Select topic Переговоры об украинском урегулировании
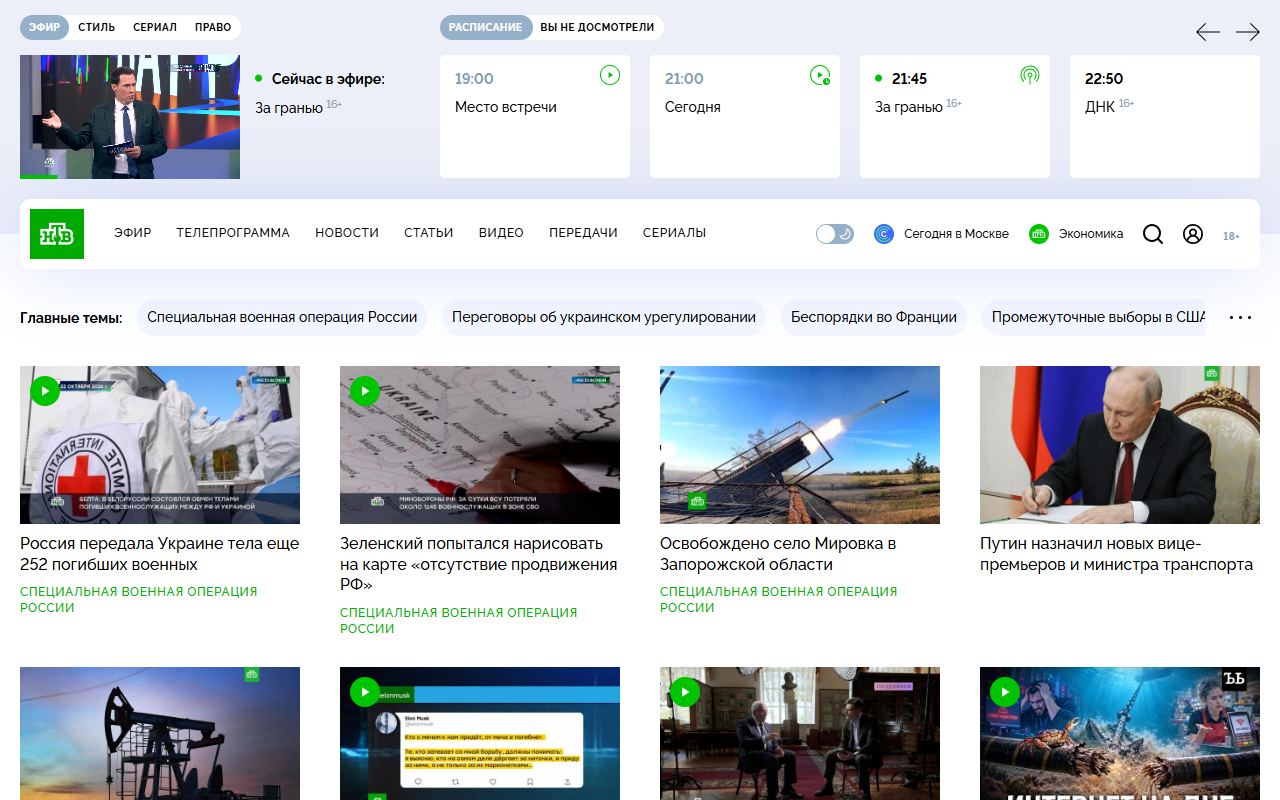The width and height of the screenshot is (1280, 800). click(604, 317)
